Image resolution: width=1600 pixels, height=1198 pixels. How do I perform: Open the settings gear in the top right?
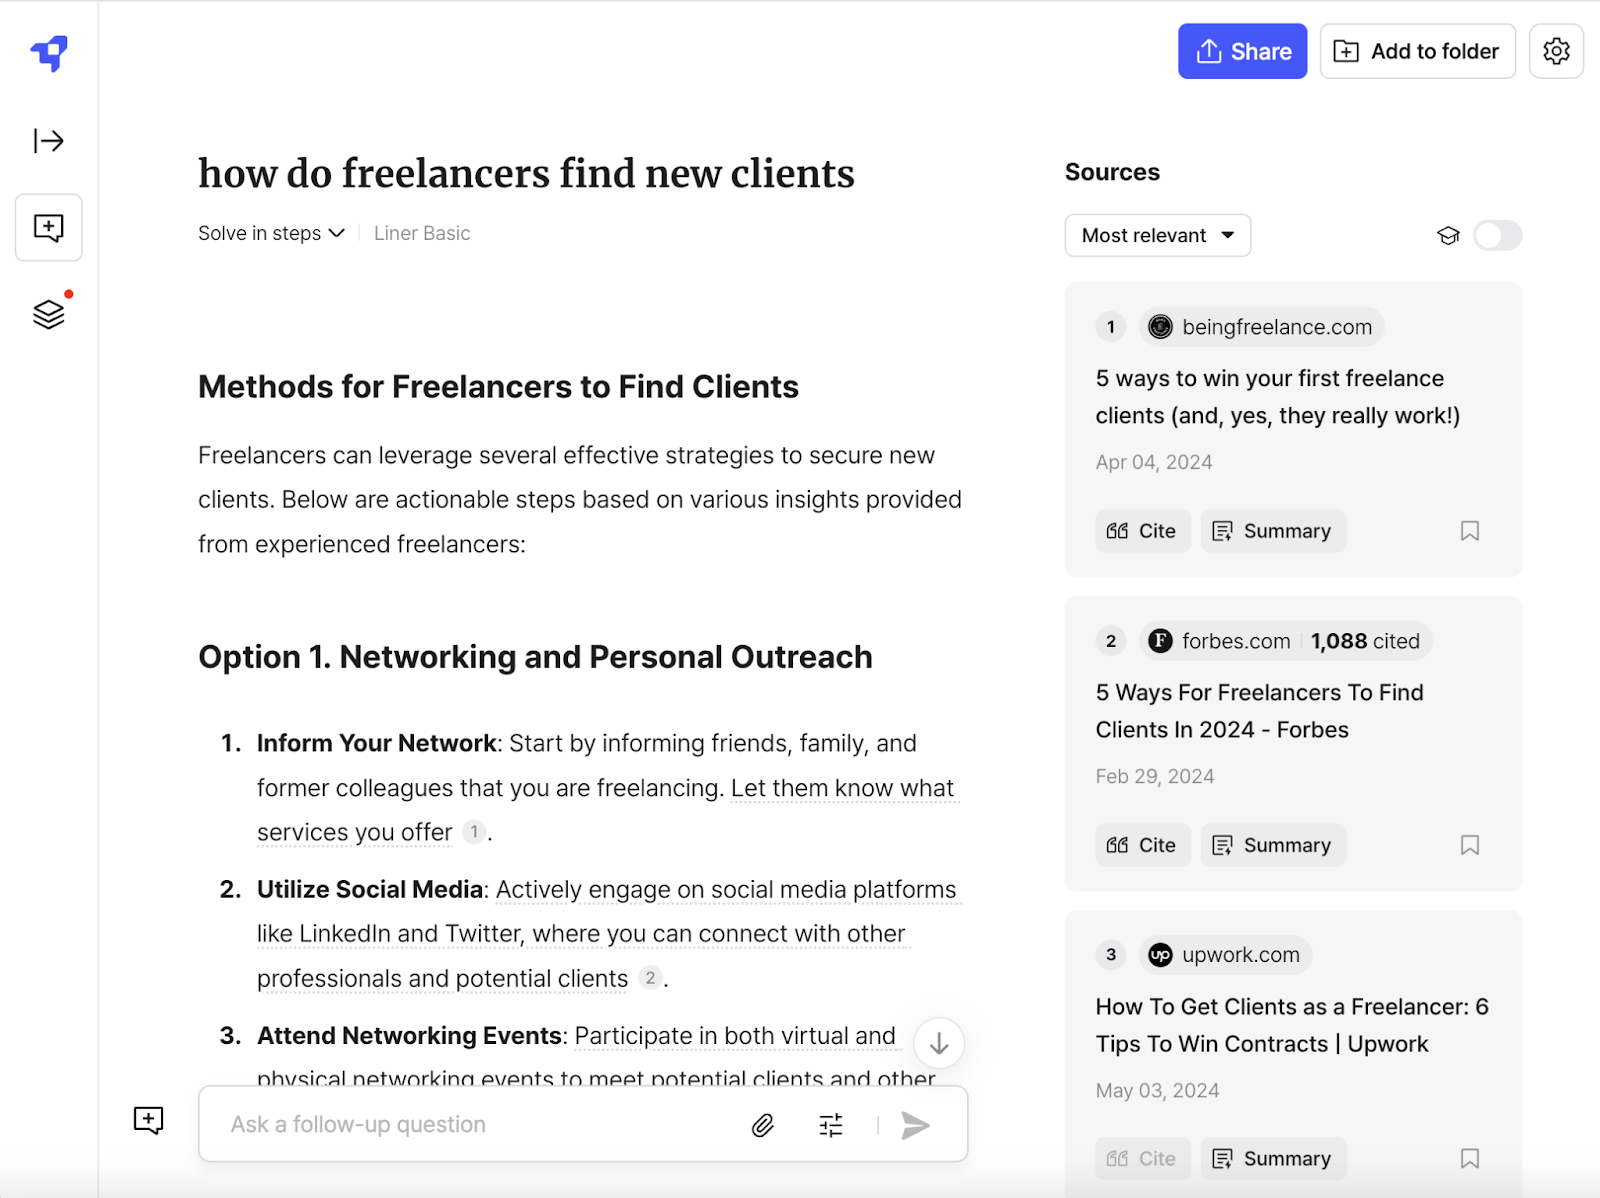pos(1556,51)
